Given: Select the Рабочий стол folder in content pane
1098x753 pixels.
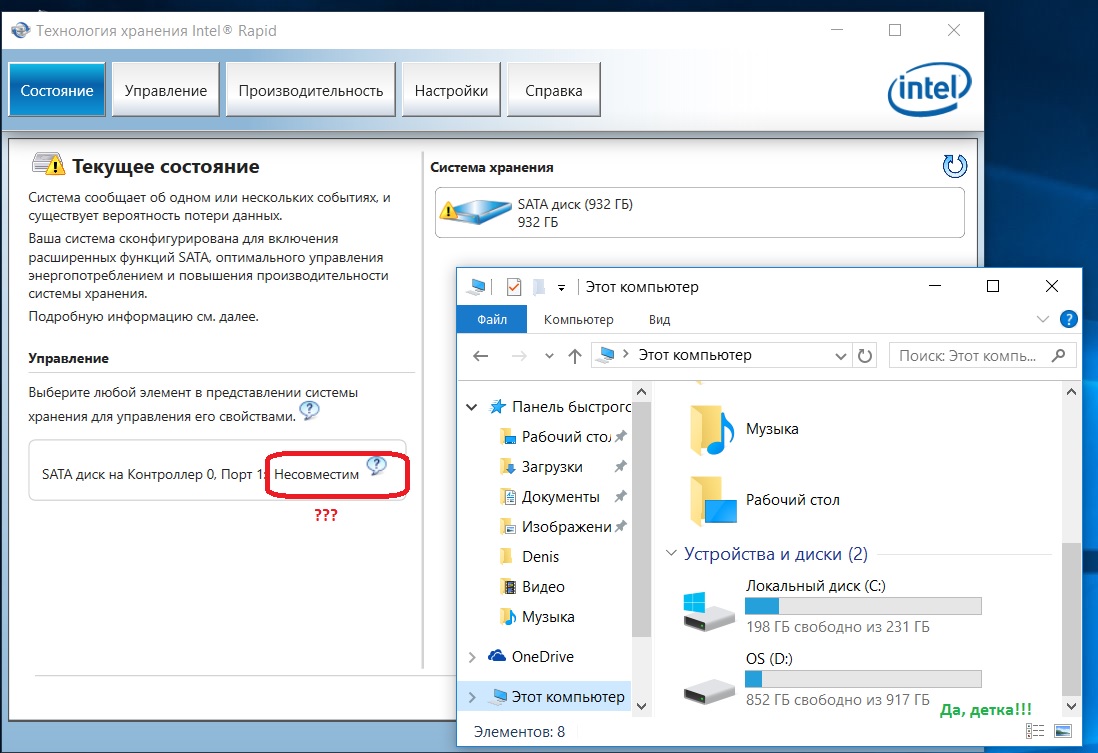Looking at the screenshot, I should click(x=763, y=500).
